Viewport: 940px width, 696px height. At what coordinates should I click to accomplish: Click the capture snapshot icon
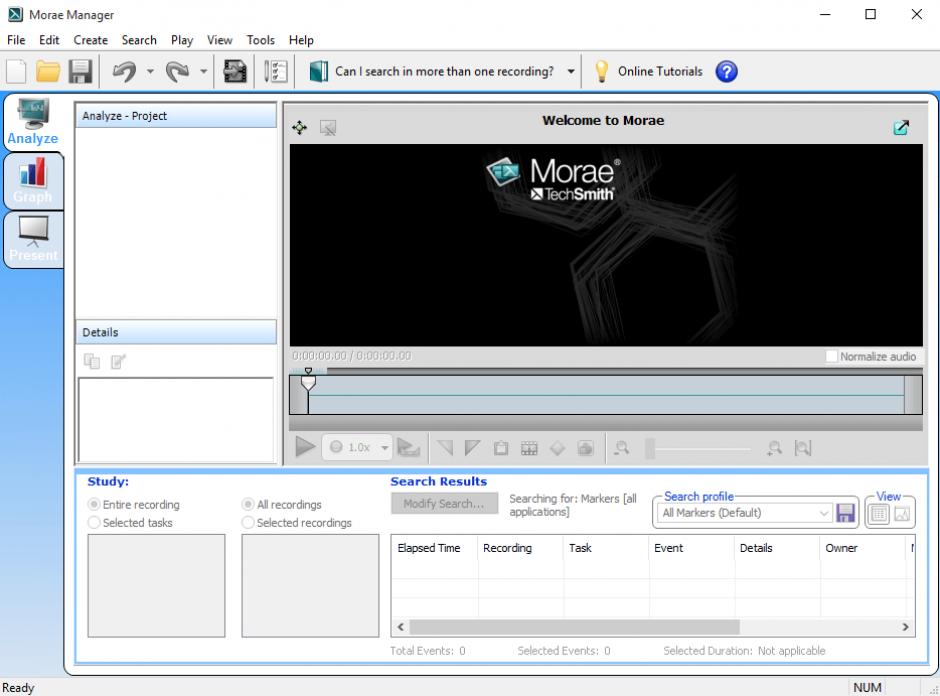click(x=585, y=448)
